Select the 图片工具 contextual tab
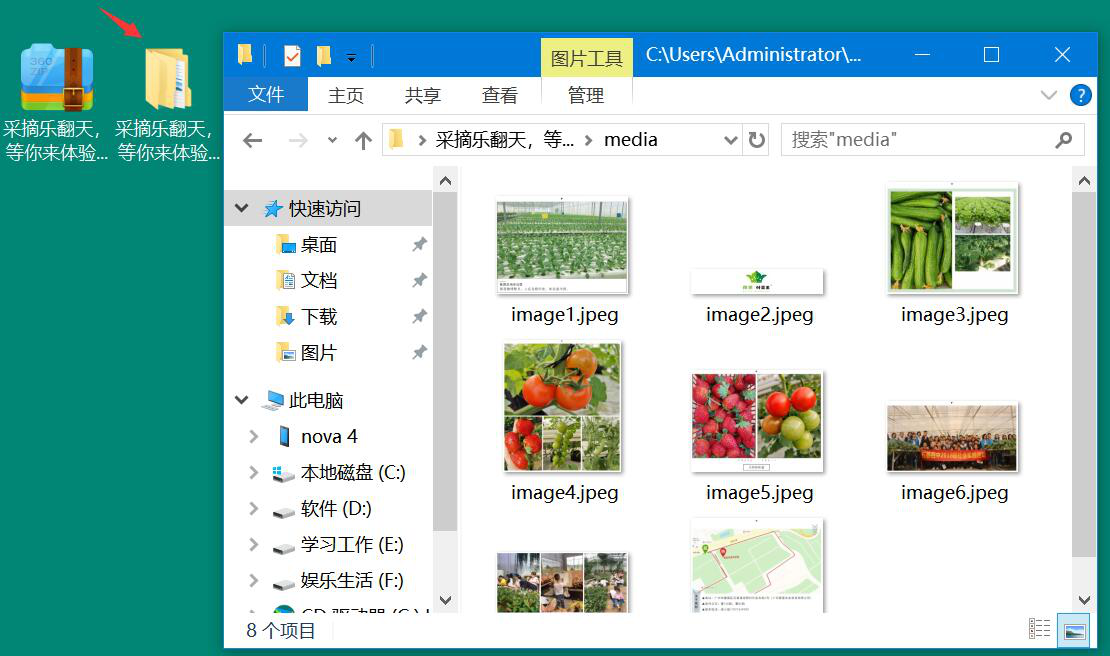The width and height of the screenshot is (1110, 656). (x=587, y=58)
